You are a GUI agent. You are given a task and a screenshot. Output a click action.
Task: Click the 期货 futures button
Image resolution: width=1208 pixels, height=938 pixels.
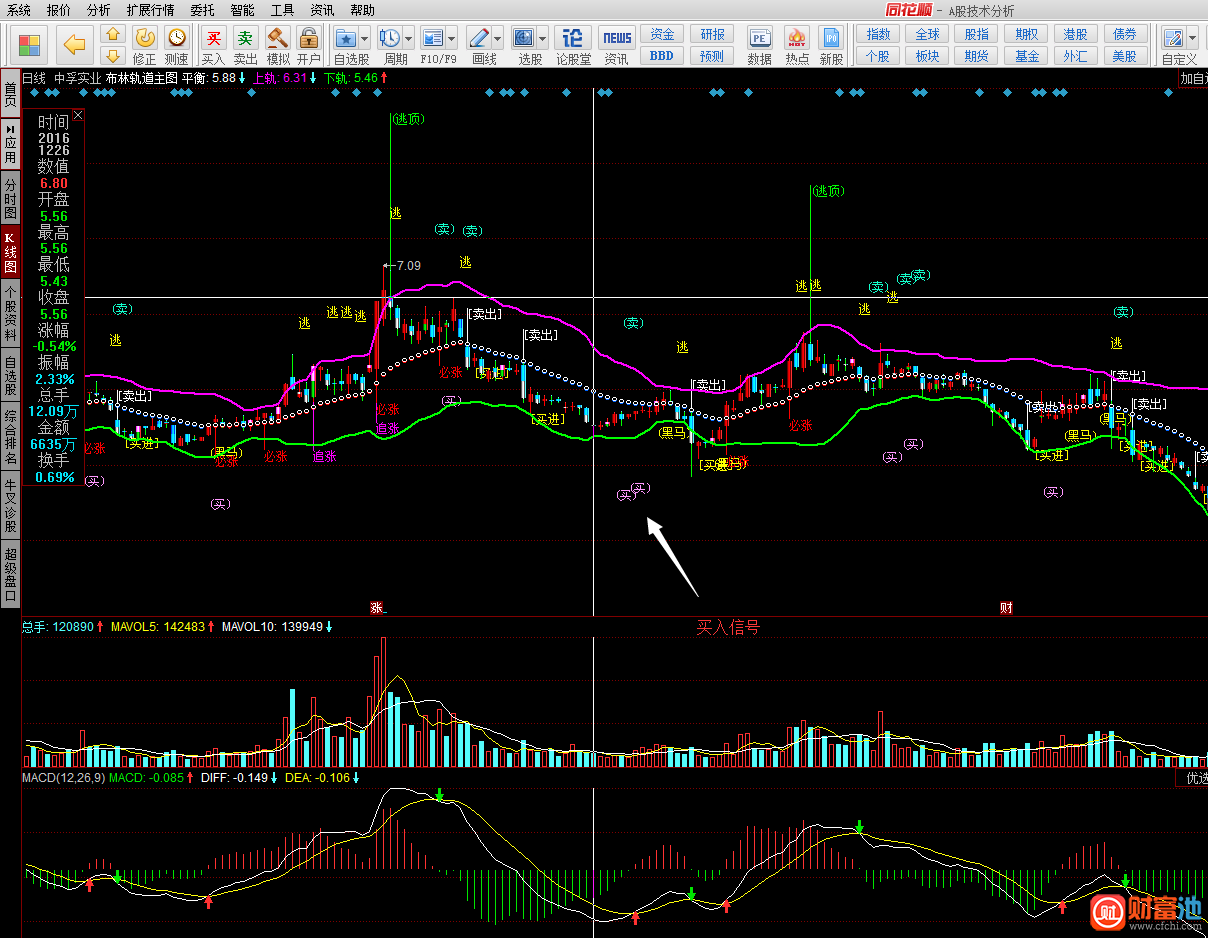point(977,56)
